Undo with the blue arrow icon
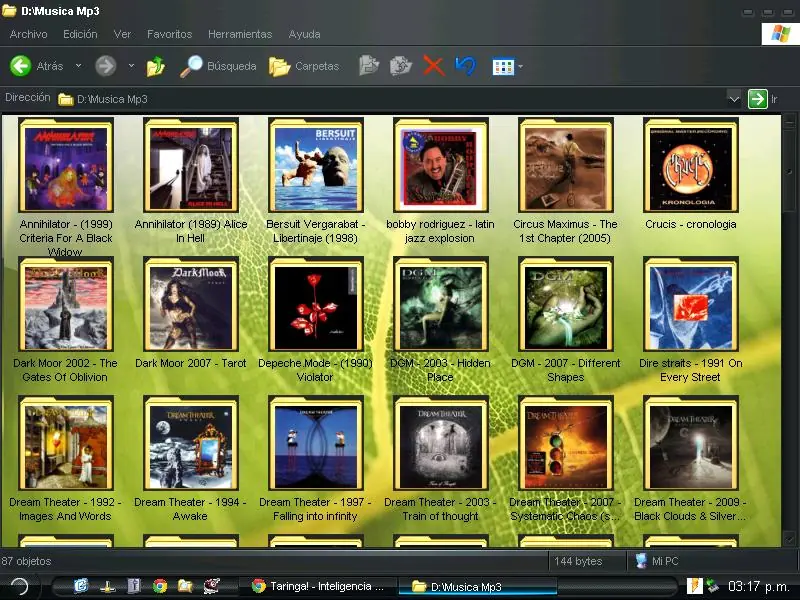This screenshot has width=800, height=600. click(465, 66)
